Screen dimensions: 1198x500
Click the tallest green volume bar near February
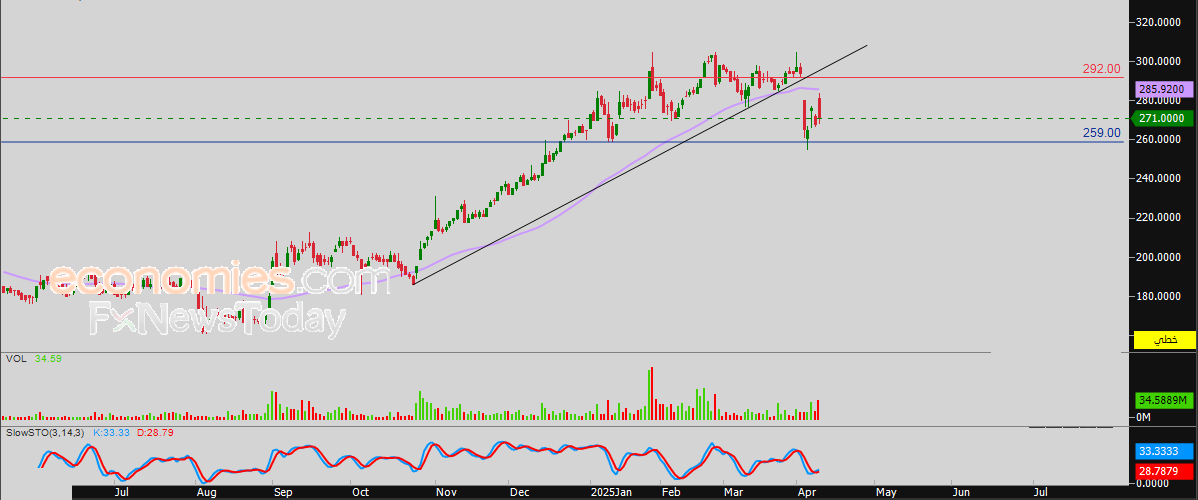[650, 394]
